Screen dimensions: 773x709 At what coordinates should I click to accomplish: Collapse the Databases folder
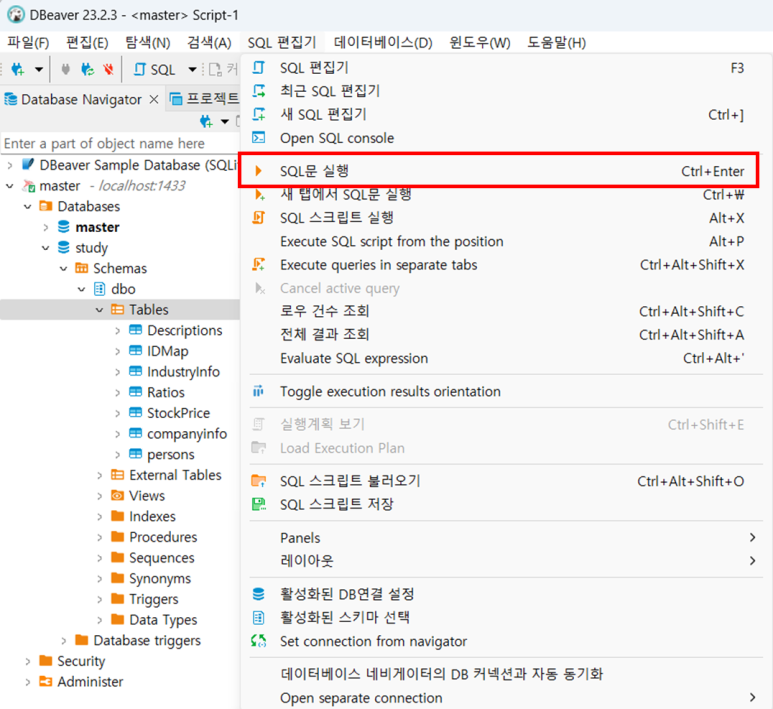[28, 207]
